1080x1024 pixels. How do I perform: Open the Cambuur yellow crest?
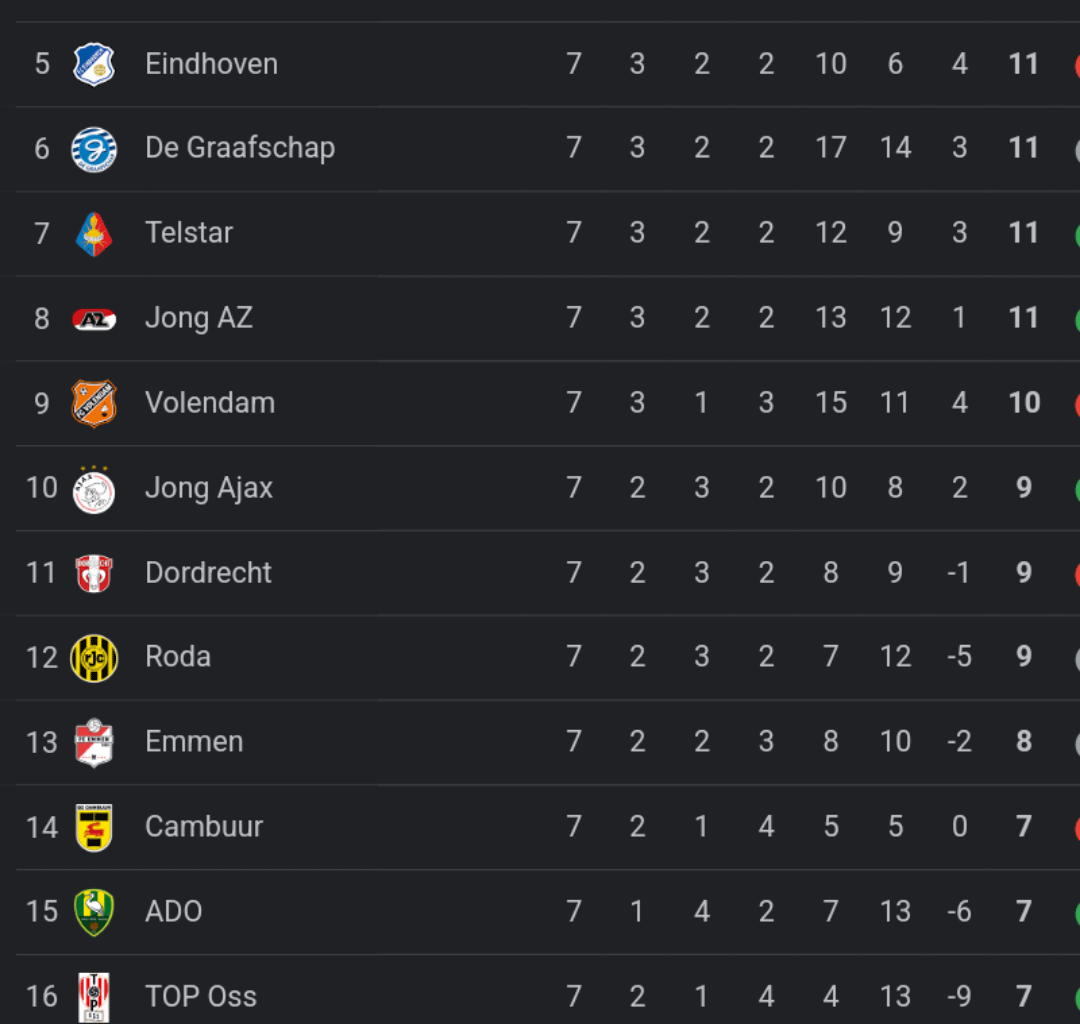(x=94, y=828)
